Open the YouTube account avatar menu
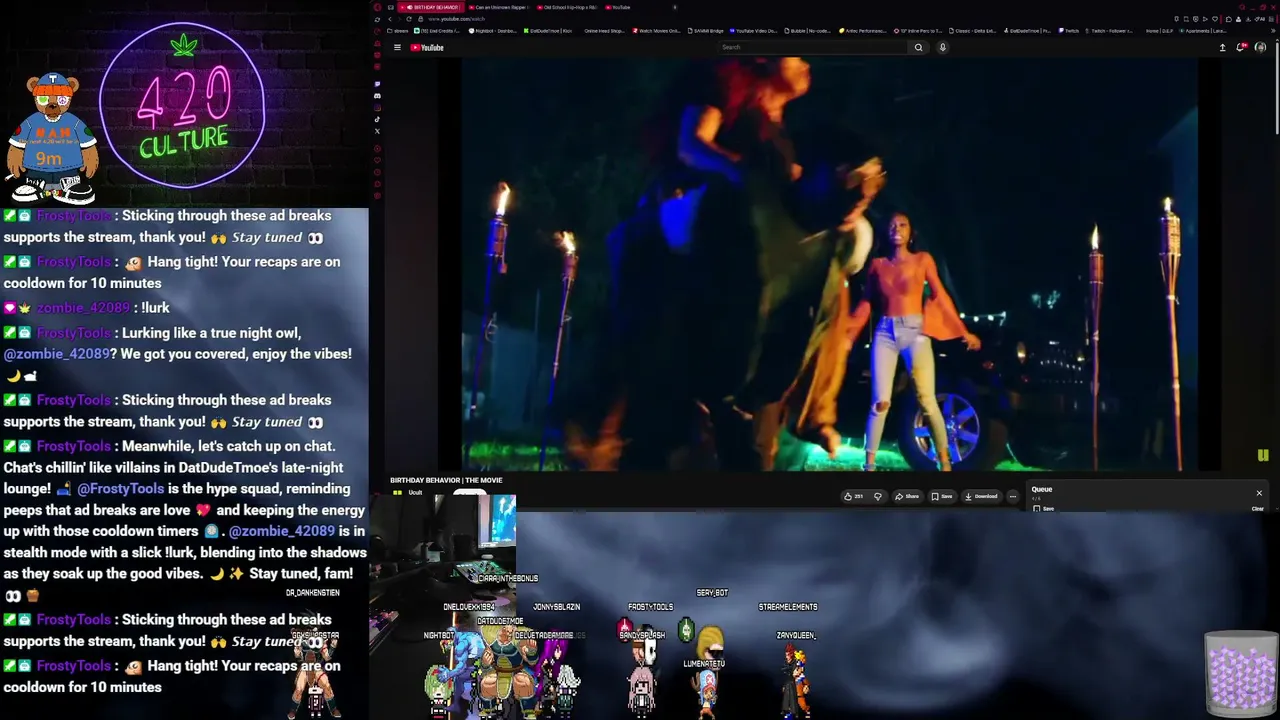The height and width of the screenshot is (720, 1280). tap(1260, 47)
